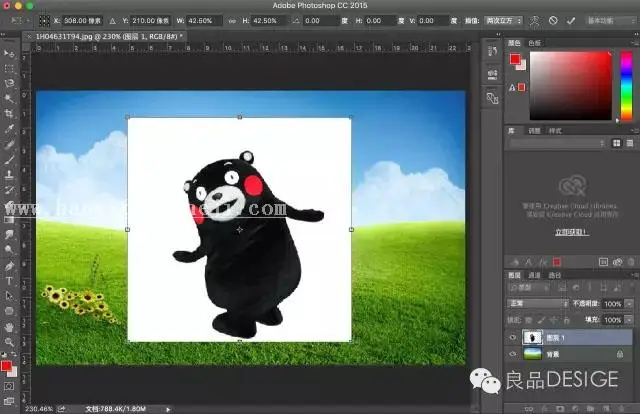
Task: Select the Healing Brush tool
Action: (9, 144)
